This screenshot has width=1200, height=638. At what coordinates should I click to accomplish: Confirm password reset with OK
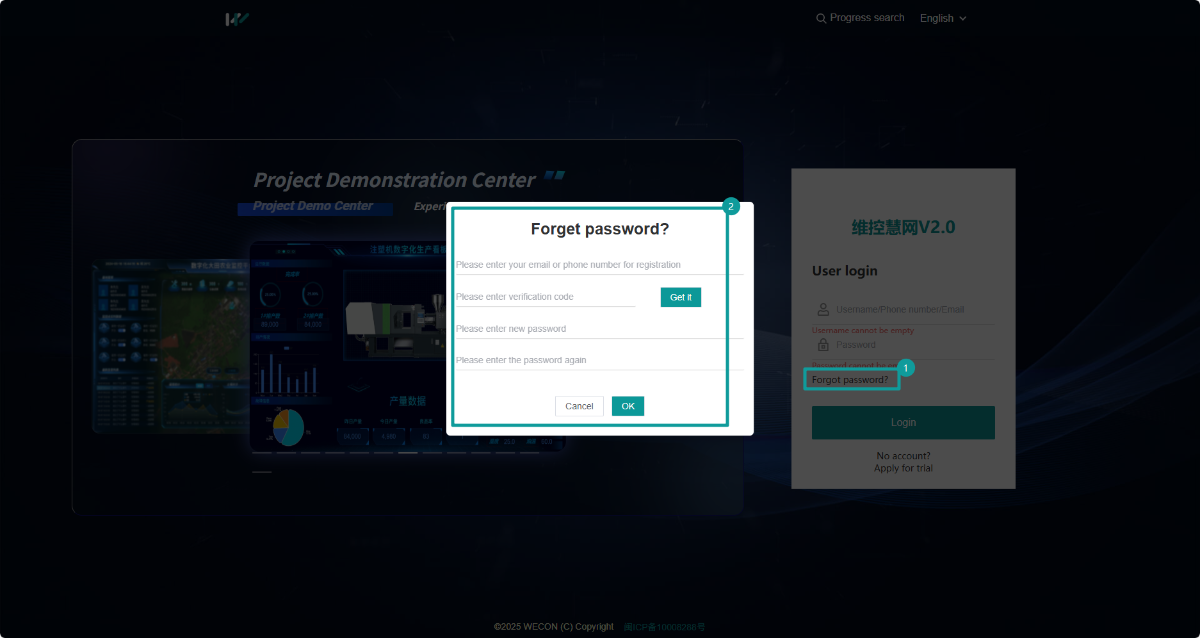pyautogui.click(x=628, y=406)
